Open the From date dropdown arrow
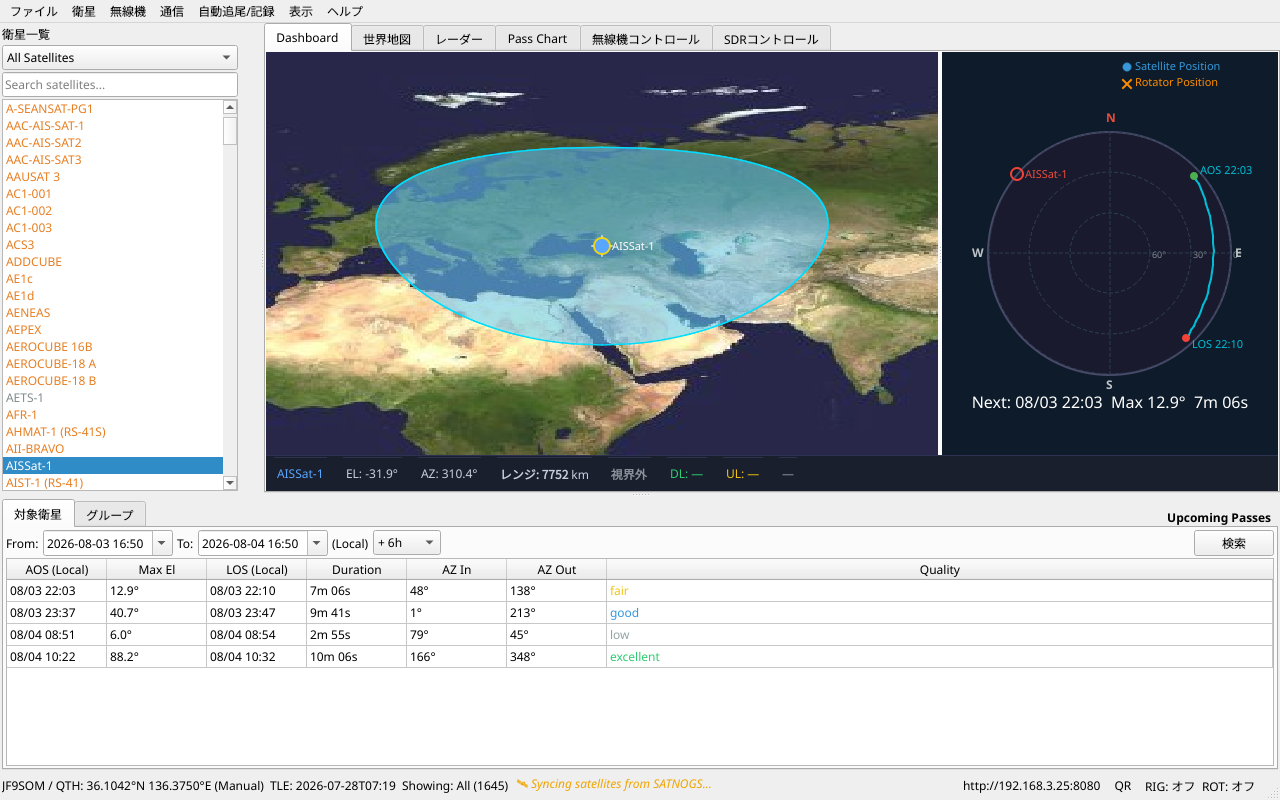 point(163,543)
